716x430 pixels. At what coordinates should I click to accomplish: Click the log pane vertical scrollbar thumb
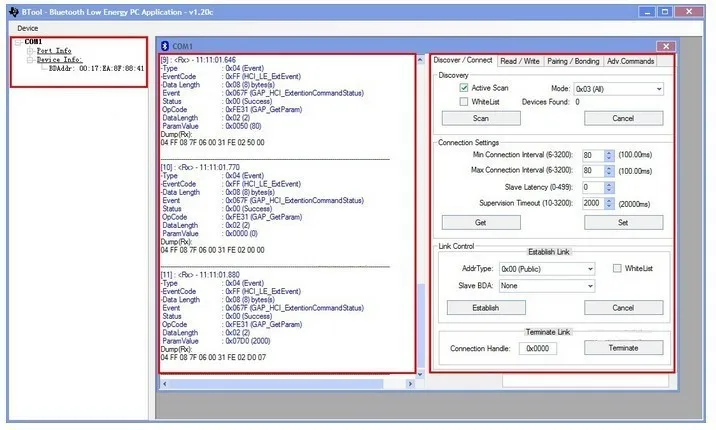(421, 325)
